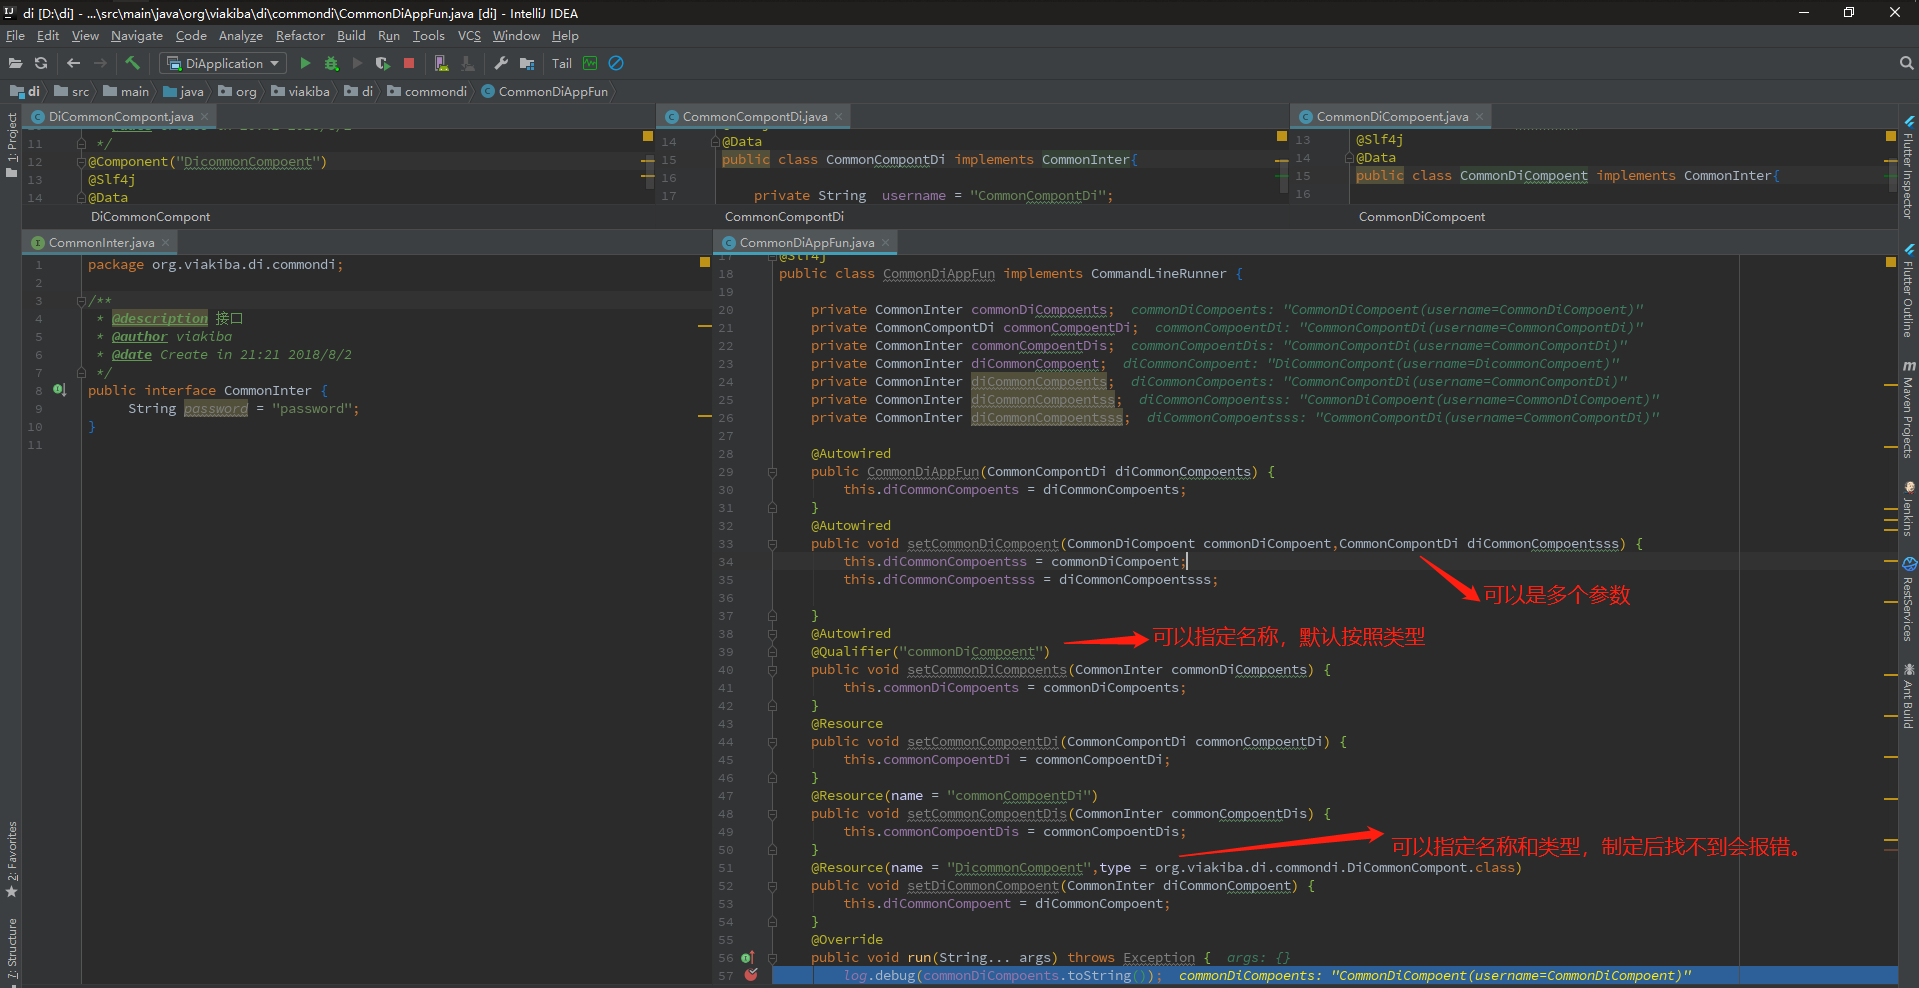Click the 'src' breadcrumb folder
Image resolution: width=1919 pixels, height=988 pixels.
(72, 91)
